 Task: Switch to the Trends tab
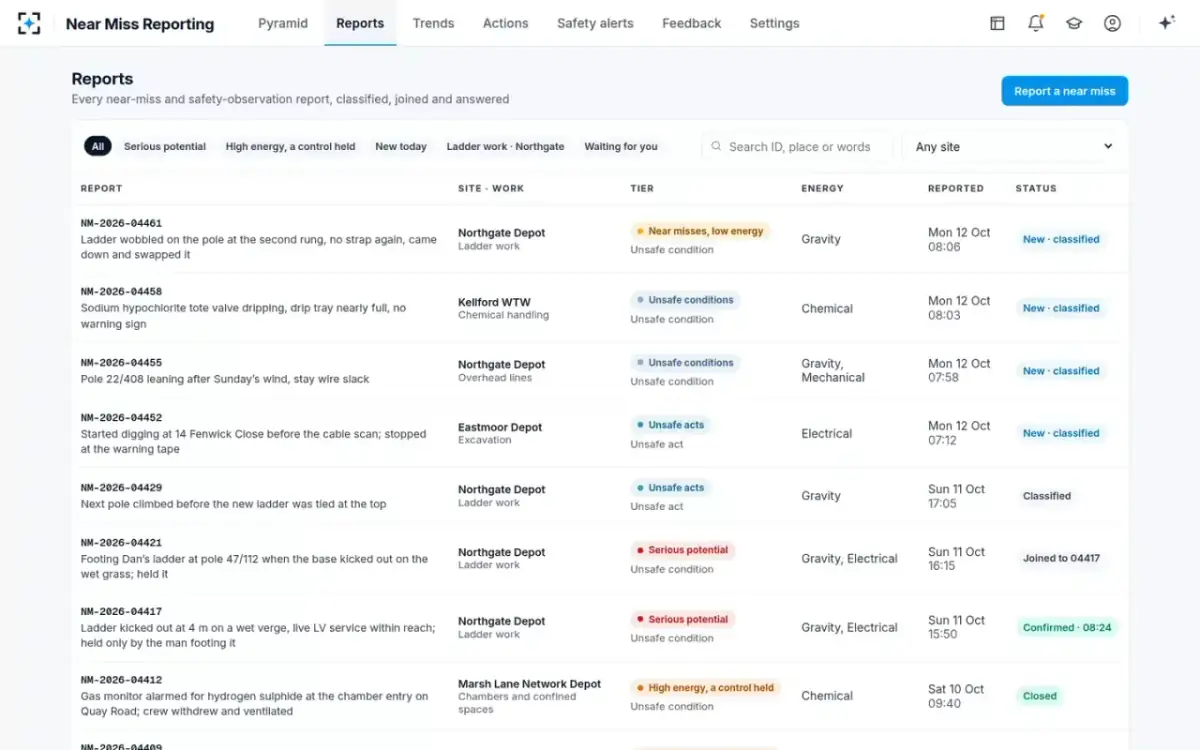(x=433, y=23)
